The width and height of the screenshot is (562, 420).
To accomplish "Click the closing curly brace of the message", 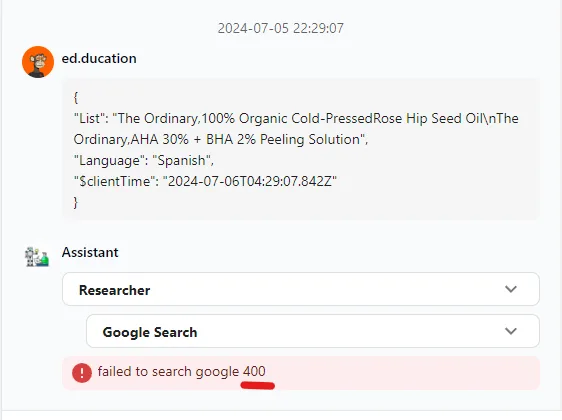I will pyautogui.click(x=76, y=202).
